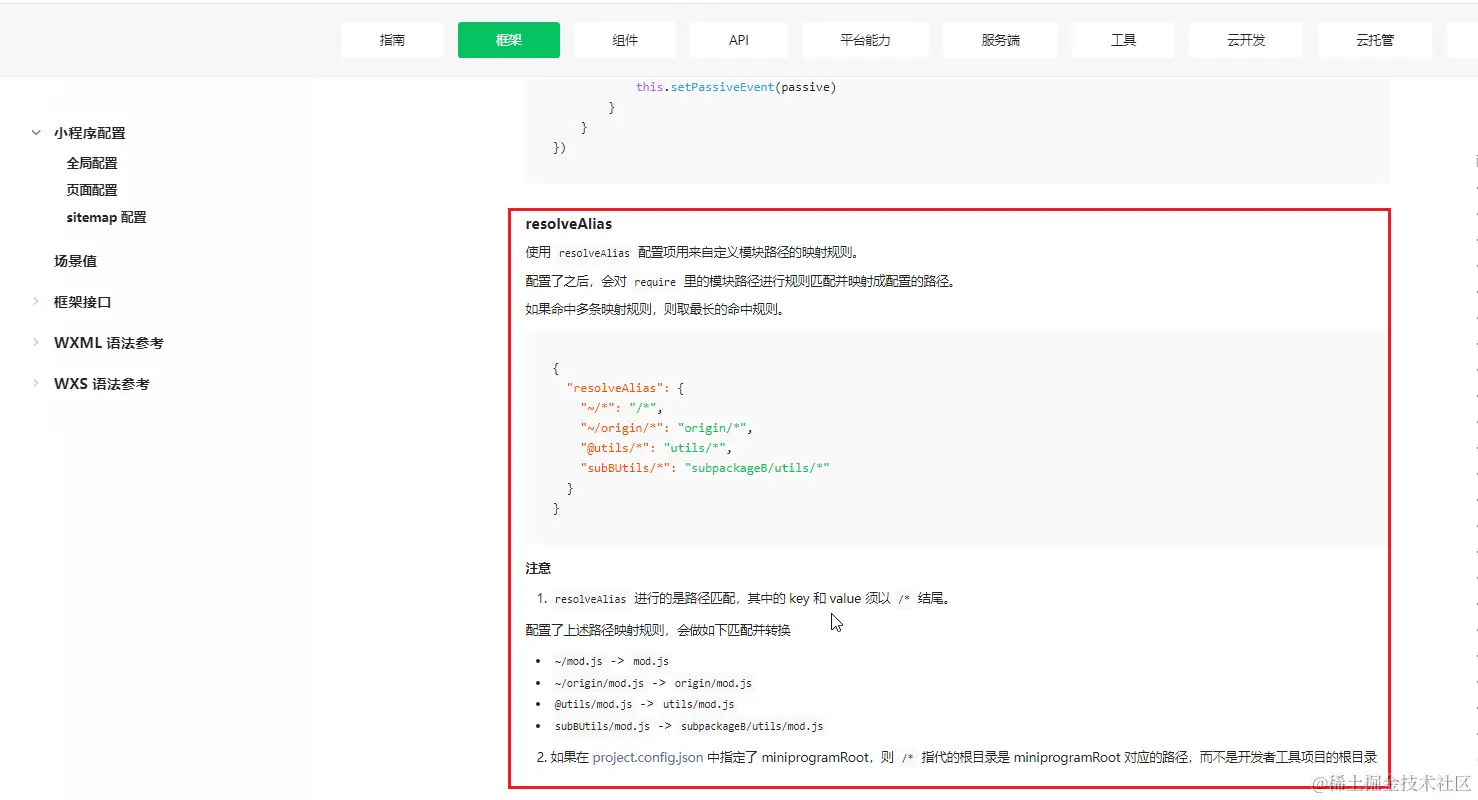Viewport: 1478px width, 800px height.
Task: Expand the WXML 语法参考 chevron
Action: [36, 342]
